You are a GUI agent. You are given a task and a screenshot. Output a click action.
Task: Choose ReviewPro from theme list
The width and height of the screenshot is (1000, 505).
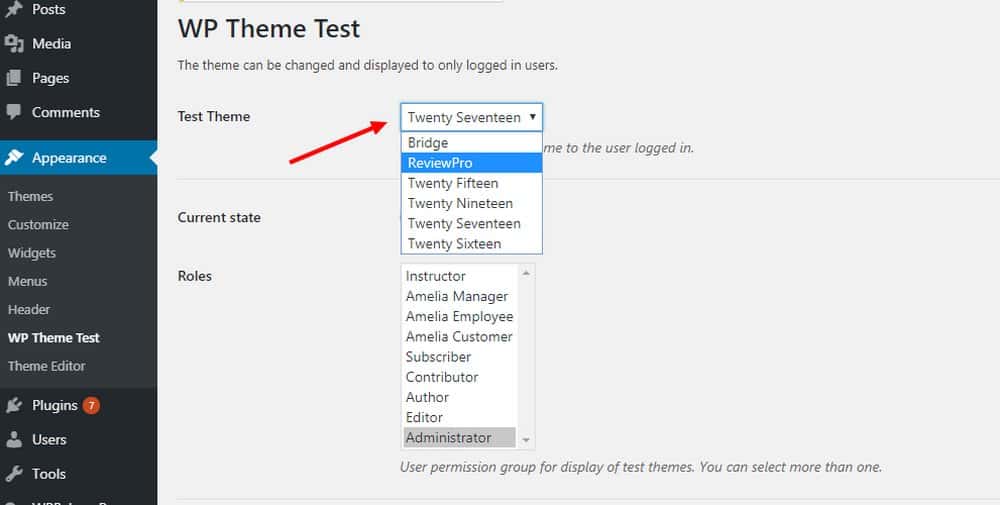coord(440,163)
